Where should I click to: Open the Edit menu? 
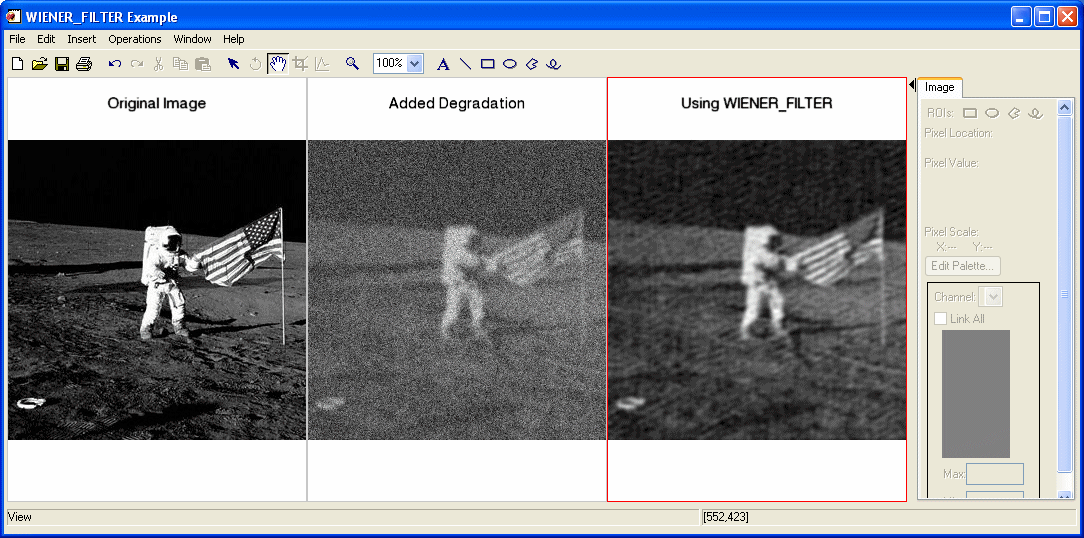46,39
